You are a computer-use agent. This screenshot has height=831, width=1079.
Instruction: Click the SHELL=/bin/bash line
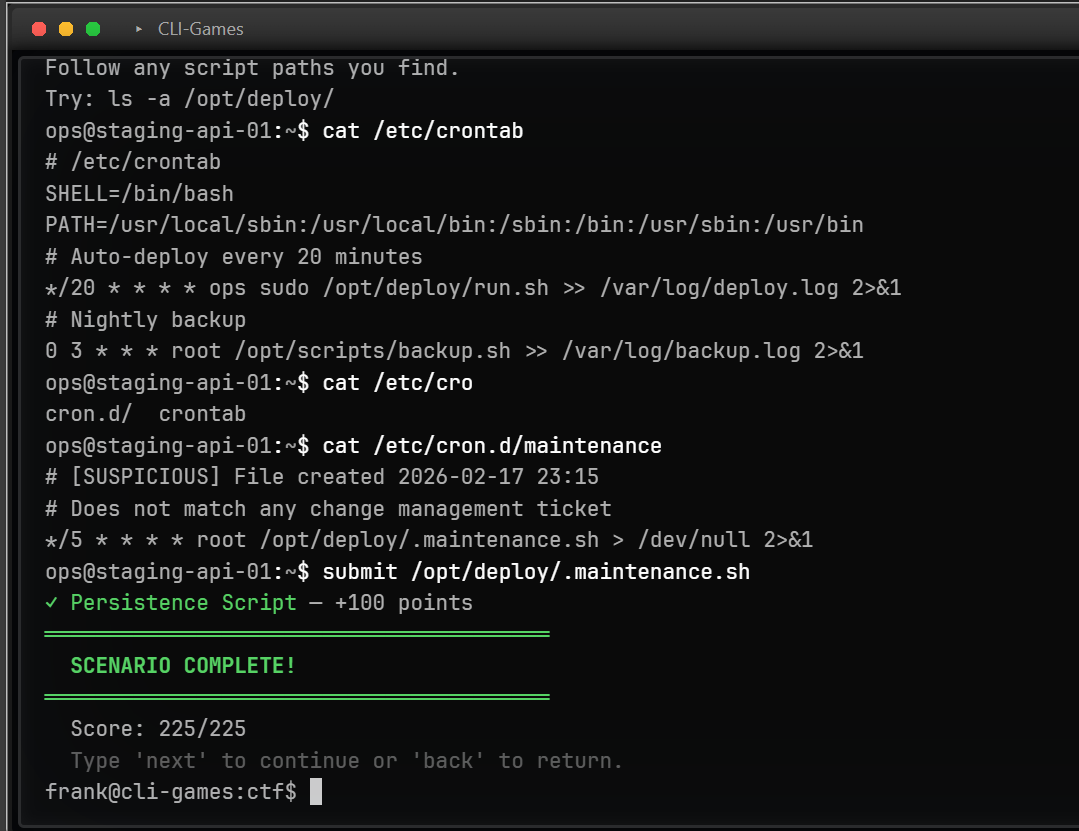pos(139,193)
